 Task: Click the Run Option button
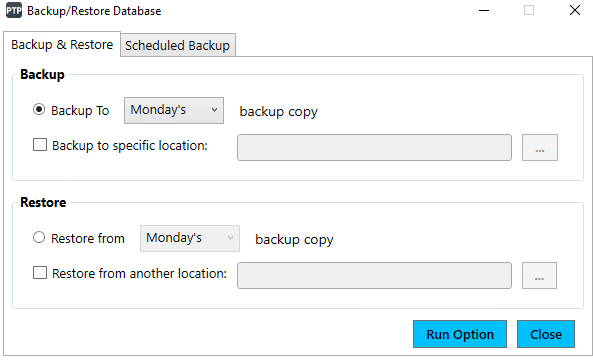(460, 334)
